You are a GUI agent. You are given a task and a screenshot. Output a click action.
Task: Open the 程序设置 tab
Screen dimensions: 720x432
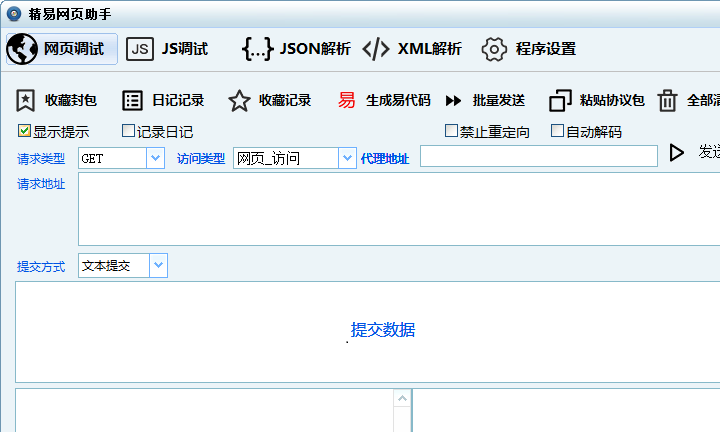[x=529, y=49]
